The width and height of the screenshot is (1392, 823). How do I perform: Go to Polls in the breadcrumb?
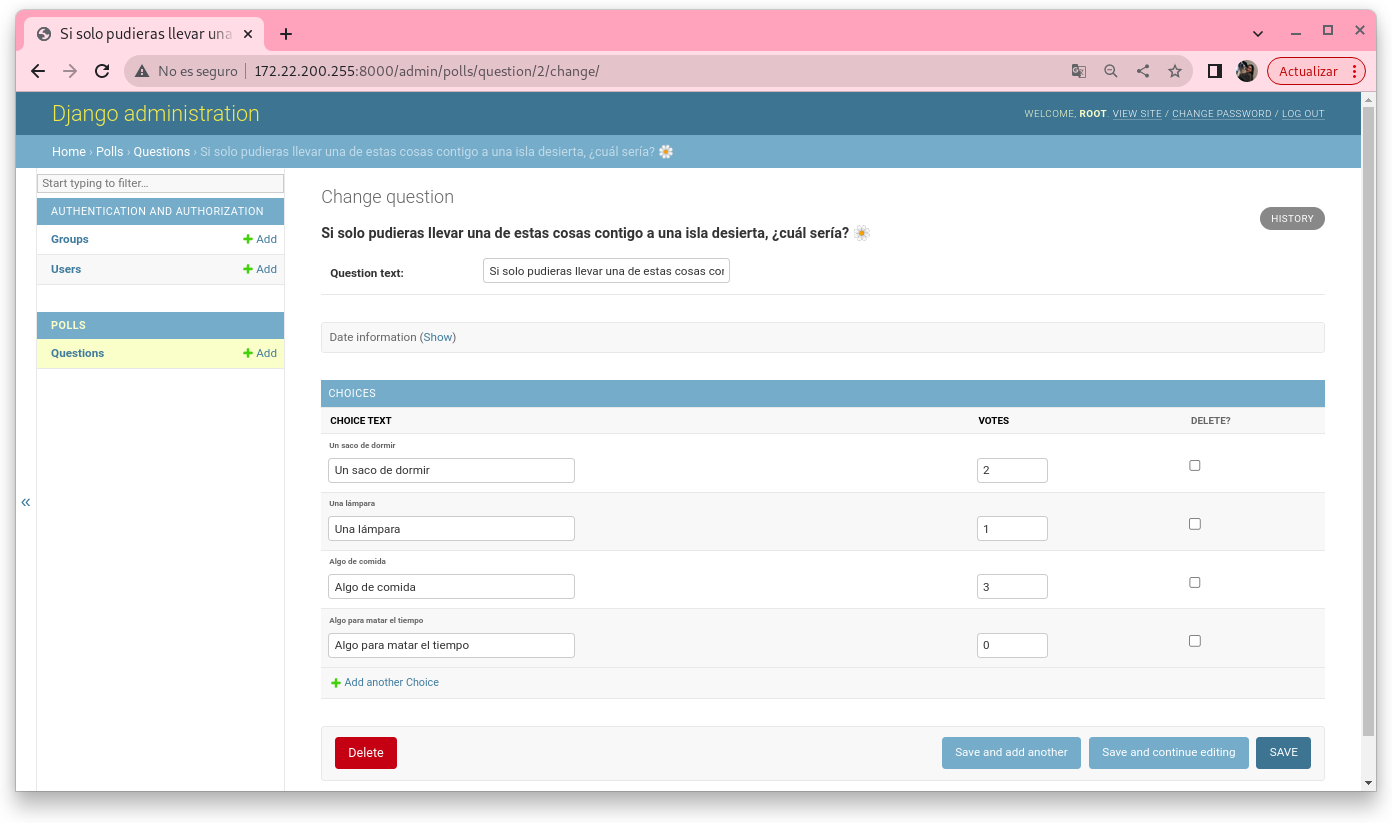tap(109, 152)
